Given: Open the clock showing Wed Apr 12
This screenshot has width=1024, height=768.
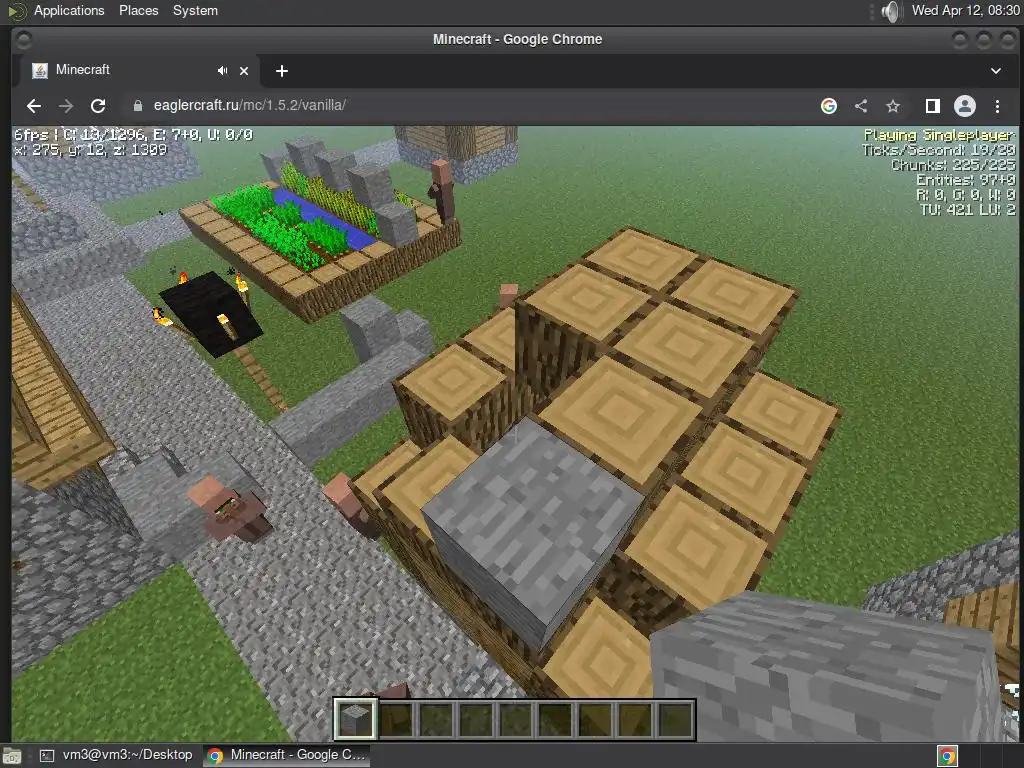Looking at the screenshot, I should pyautogui.click(x=965, y=10).
